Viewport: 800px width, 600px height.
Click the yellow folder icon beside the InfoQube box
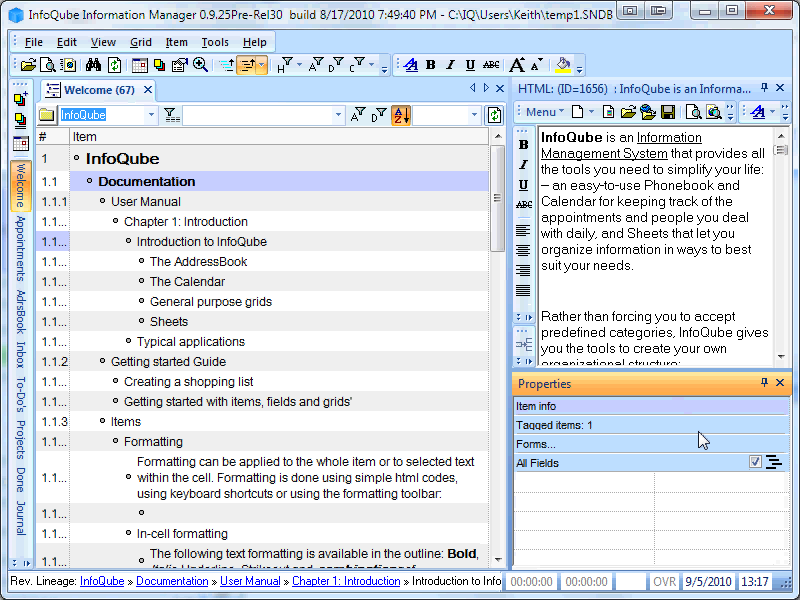pos(46,115)
